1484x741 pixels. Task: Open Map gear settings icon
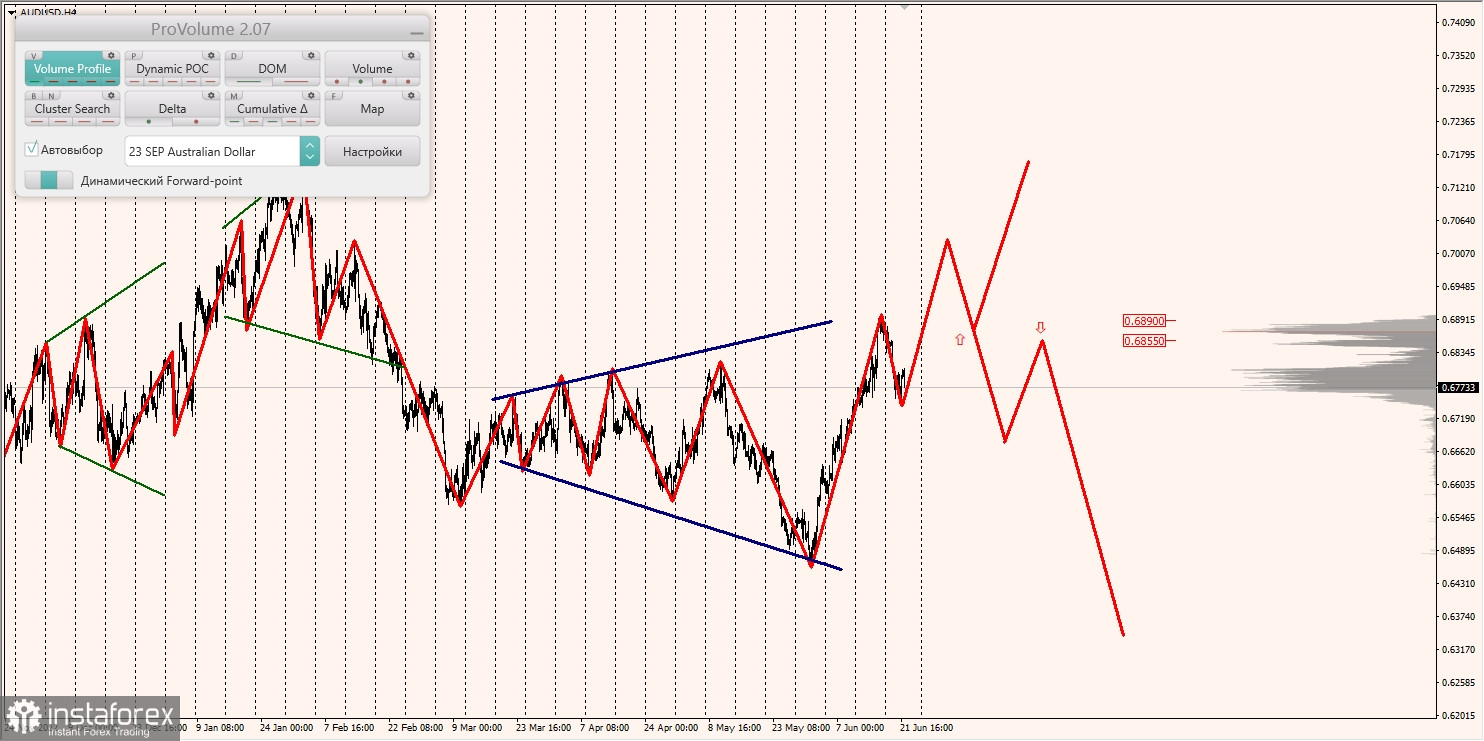click(411, 96)
